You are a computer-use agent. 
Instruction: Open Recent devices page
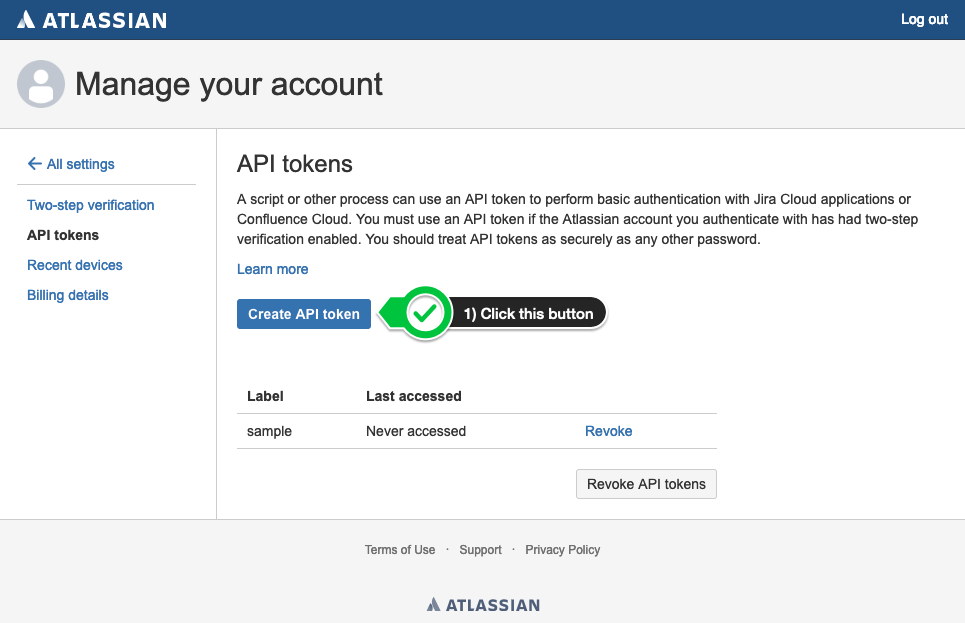pos(74,265)
